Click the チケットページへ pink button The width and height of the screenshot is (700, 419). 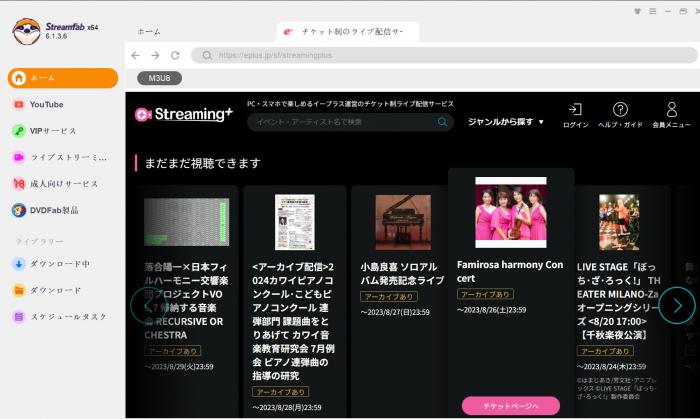coord(511,406)
